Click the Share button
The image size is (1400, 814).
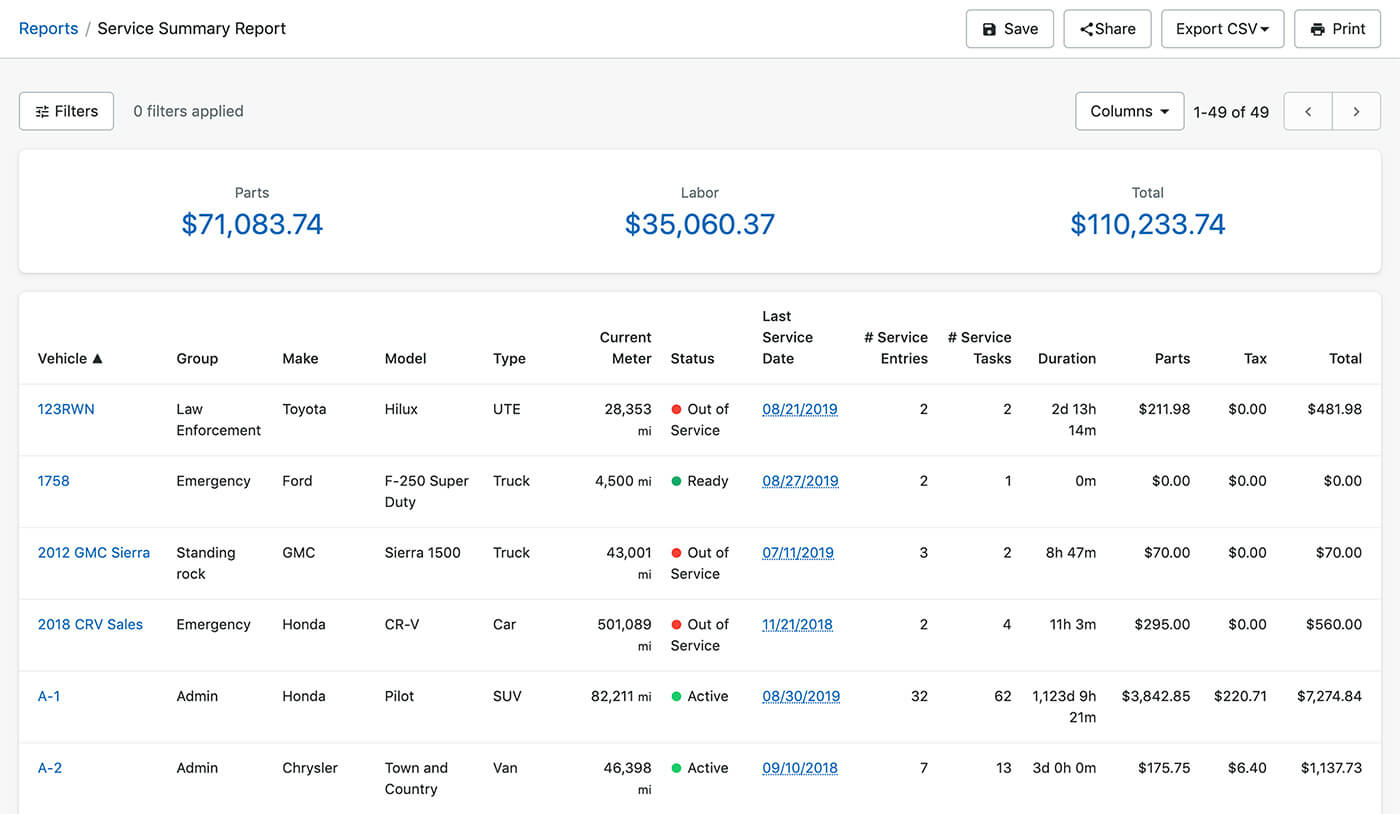pos(1107,29)
